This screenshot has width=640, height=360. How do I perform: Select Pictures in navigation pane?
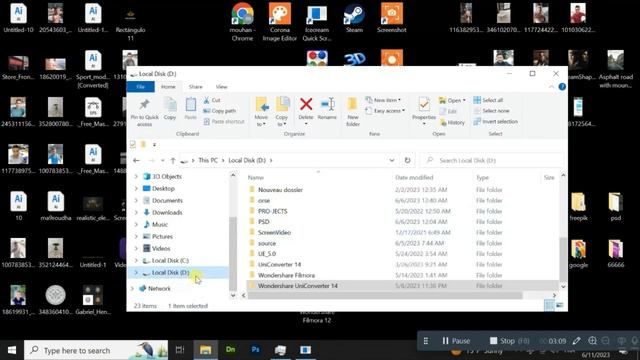162,236
